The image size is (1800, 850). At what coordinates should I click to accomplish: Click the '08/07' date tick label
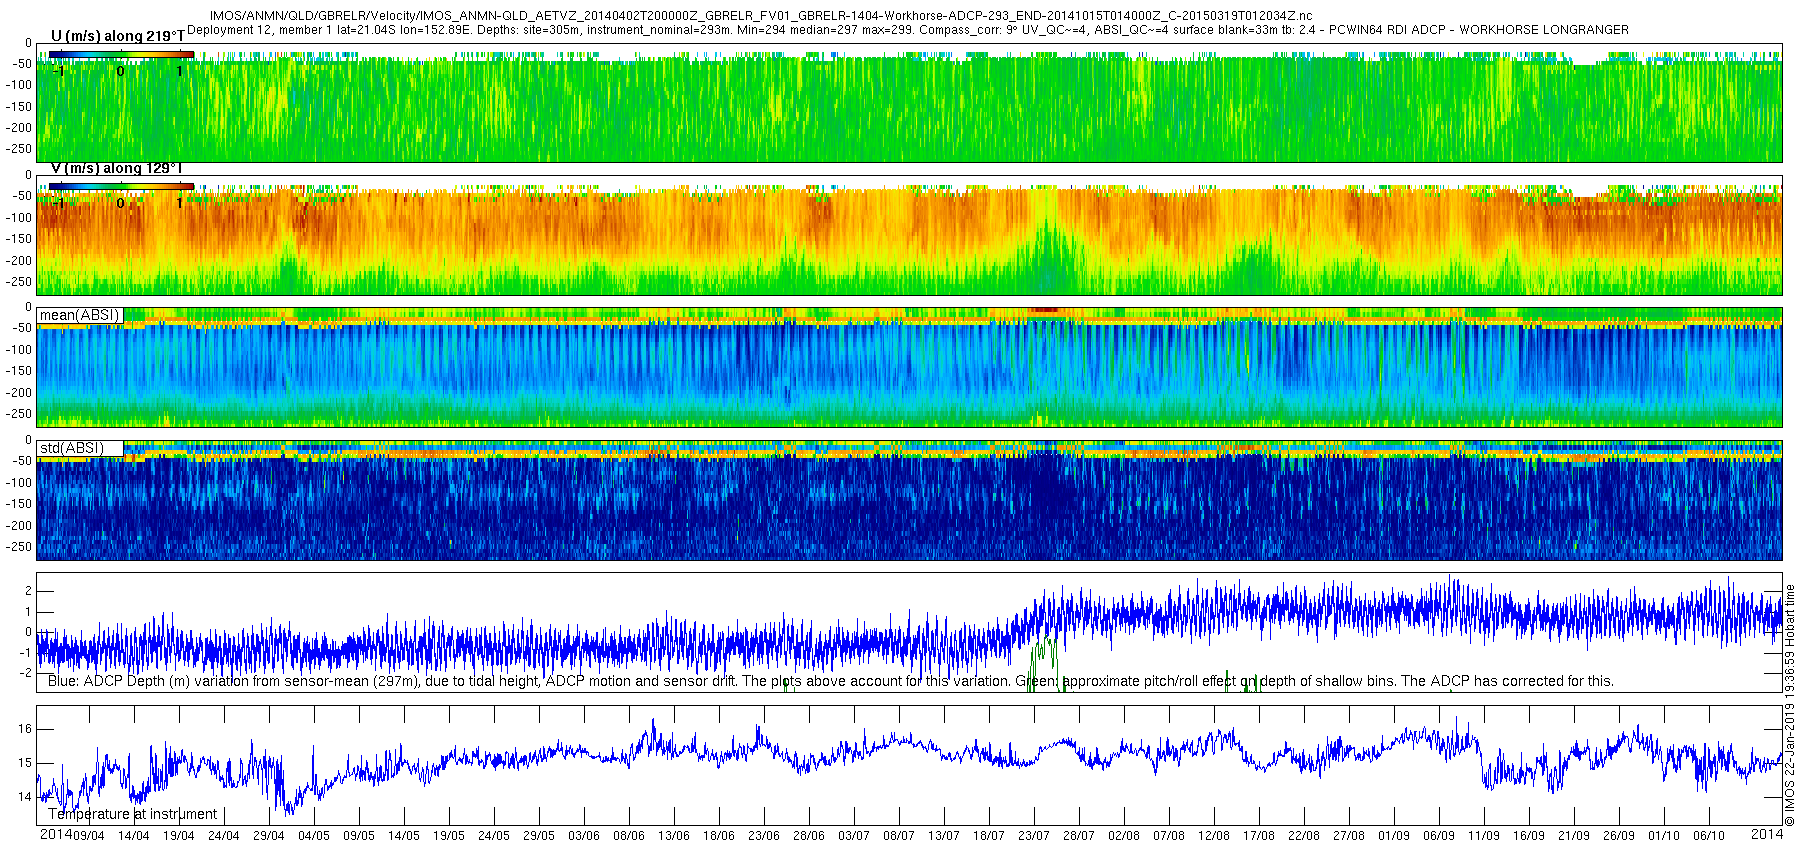(899, 836)
